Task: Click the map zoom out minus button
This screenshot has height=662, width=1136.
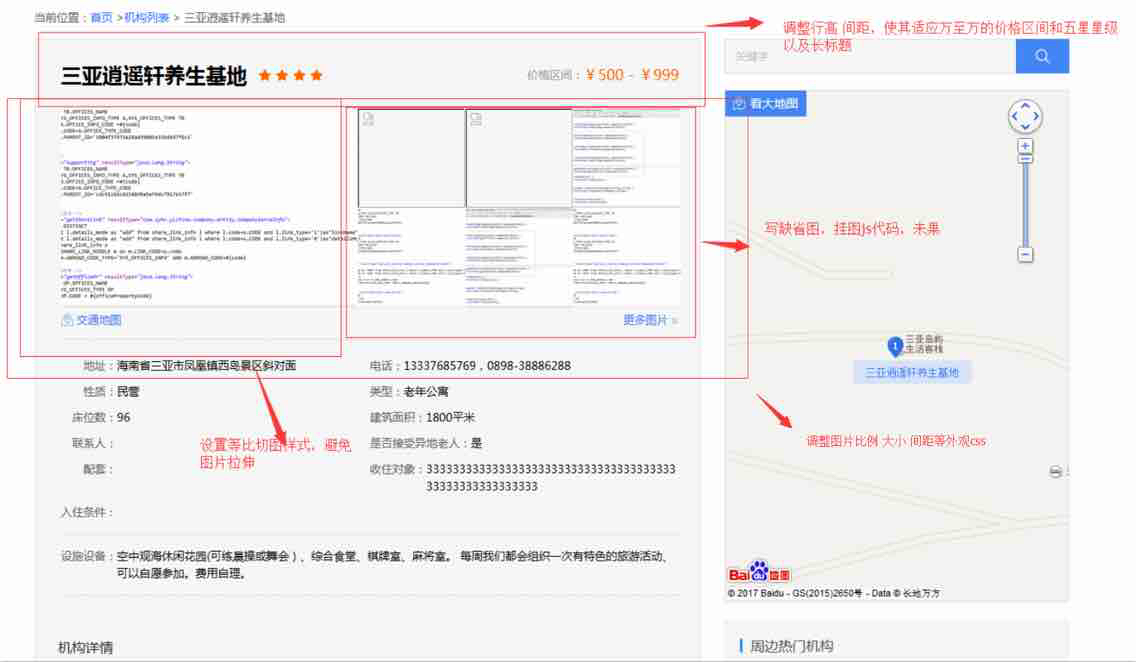Action: coord(1025,255)
